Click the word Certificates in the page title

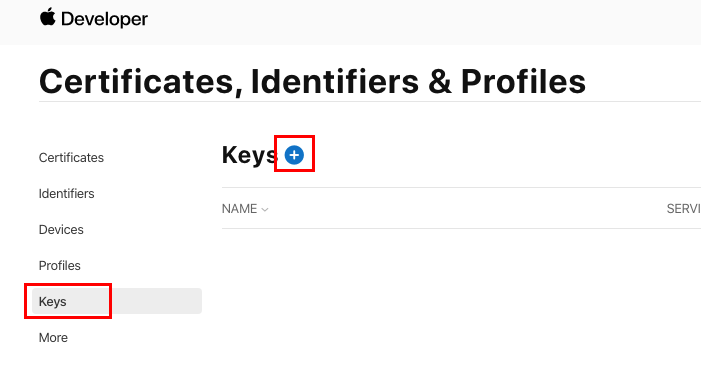pos(140,81)
